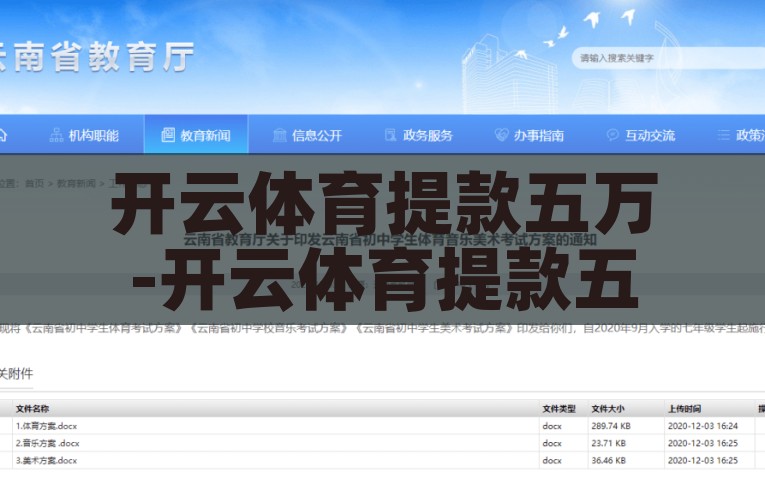The width and height of the screenshot is (765, 478).
Task: Click the 政务服务 document icon
Action: tap(390, 135)
